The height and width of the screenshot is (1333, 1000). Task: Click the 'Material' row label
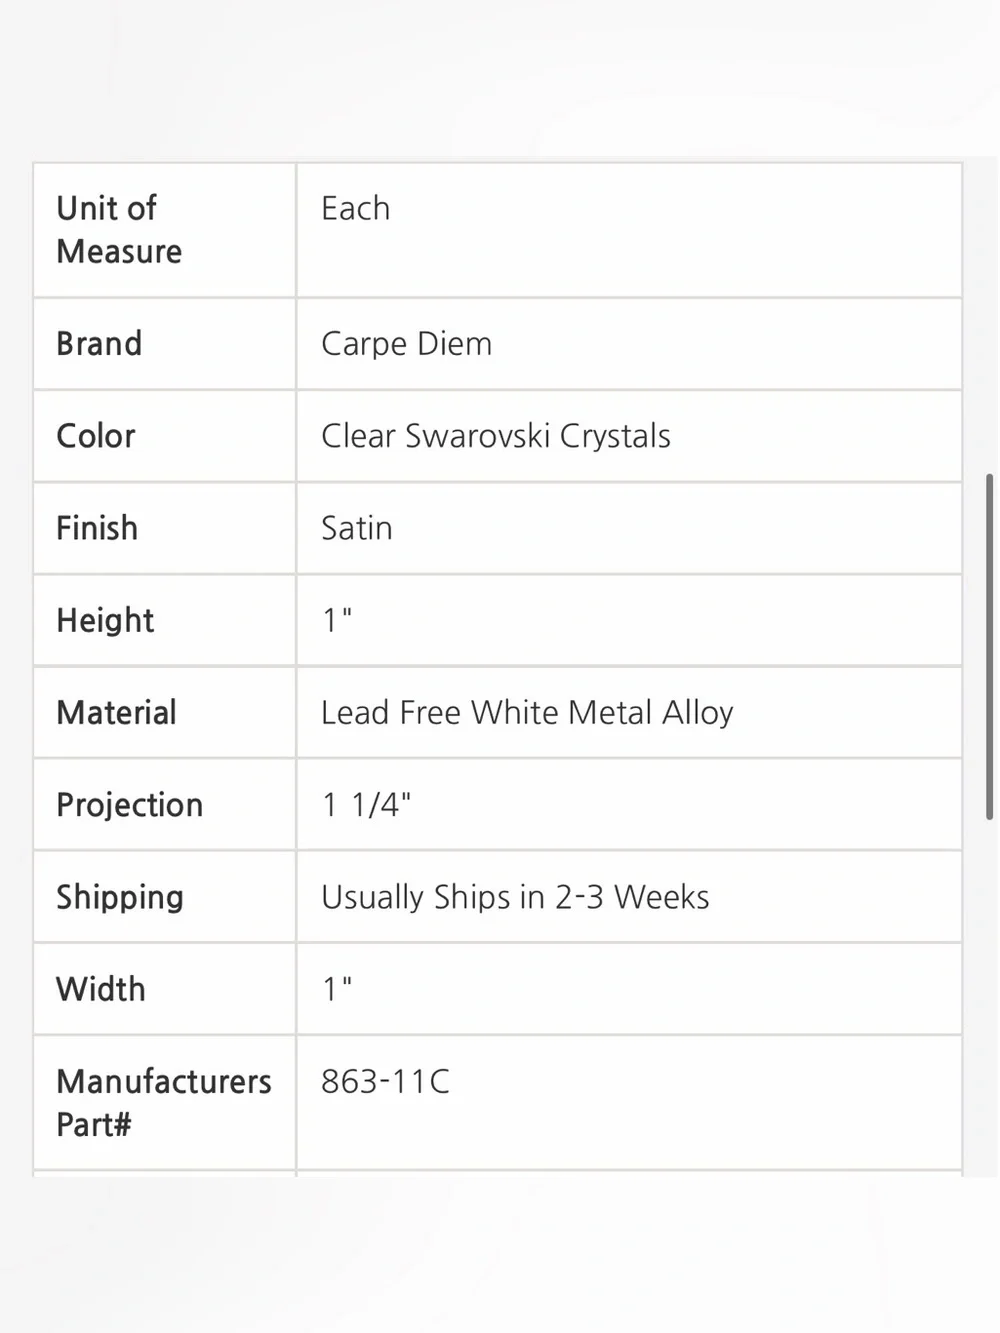pyautogui.click(x=116, y=713)
